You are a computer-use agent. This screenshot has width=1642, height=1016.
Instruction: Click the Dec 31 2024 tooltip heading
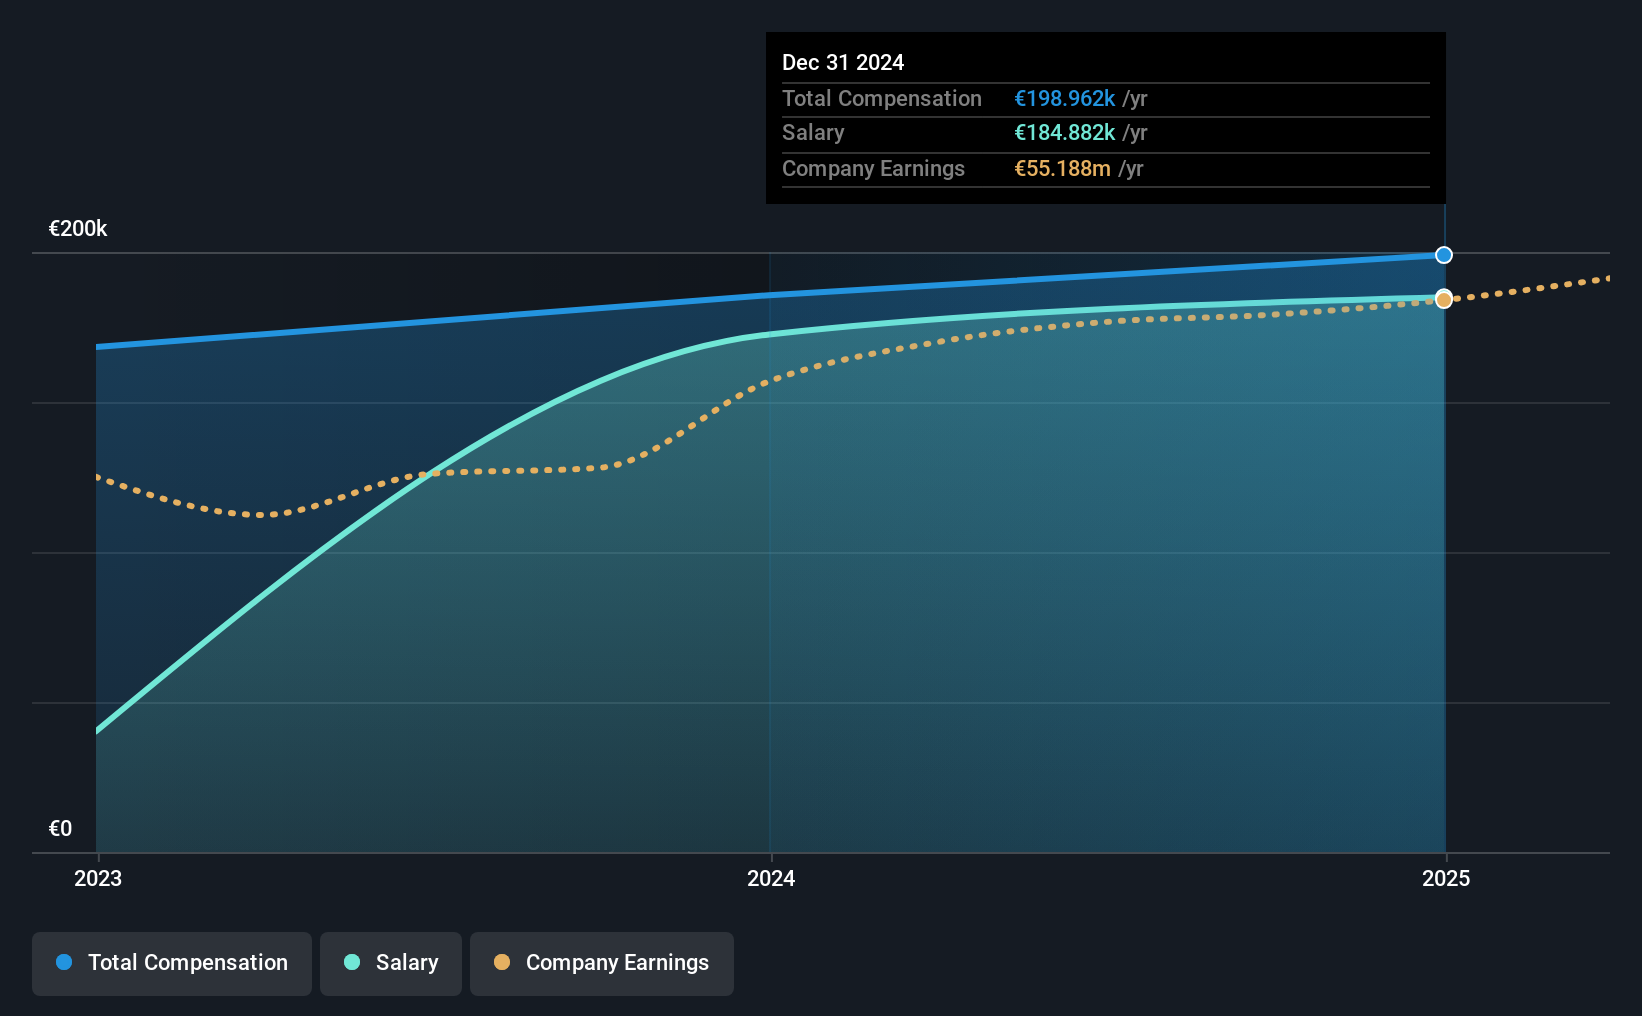(x=843, y=62)
